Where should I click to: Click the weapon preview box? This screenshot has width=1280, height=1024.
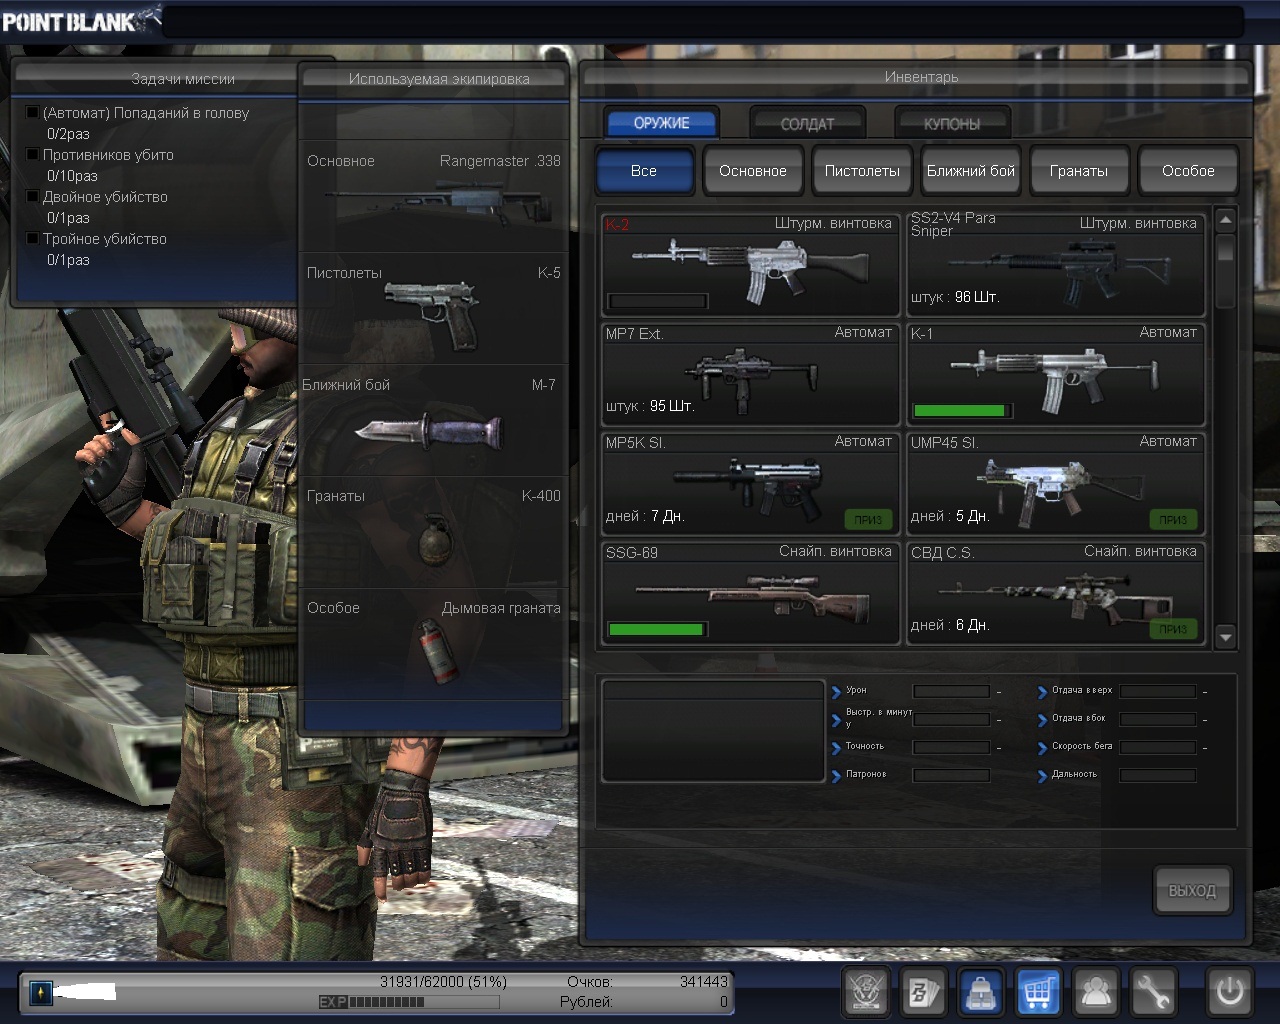pyautogui.click(x=713, y=730)
